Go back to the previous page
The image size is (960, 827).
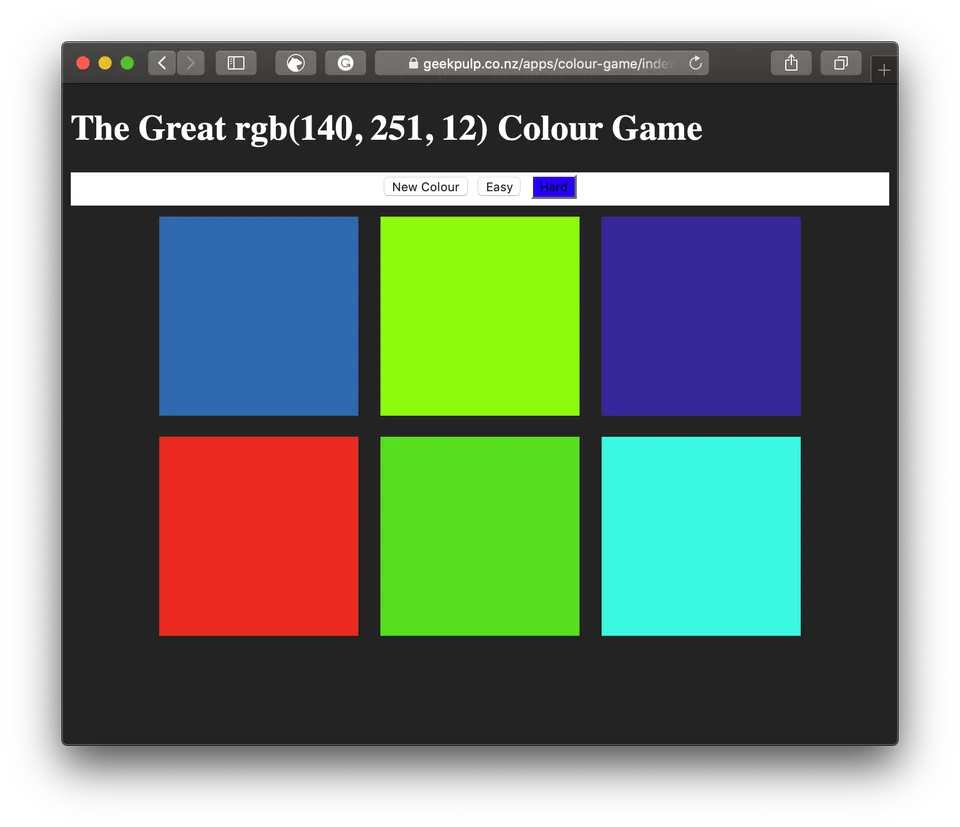[x=162, y=62]
